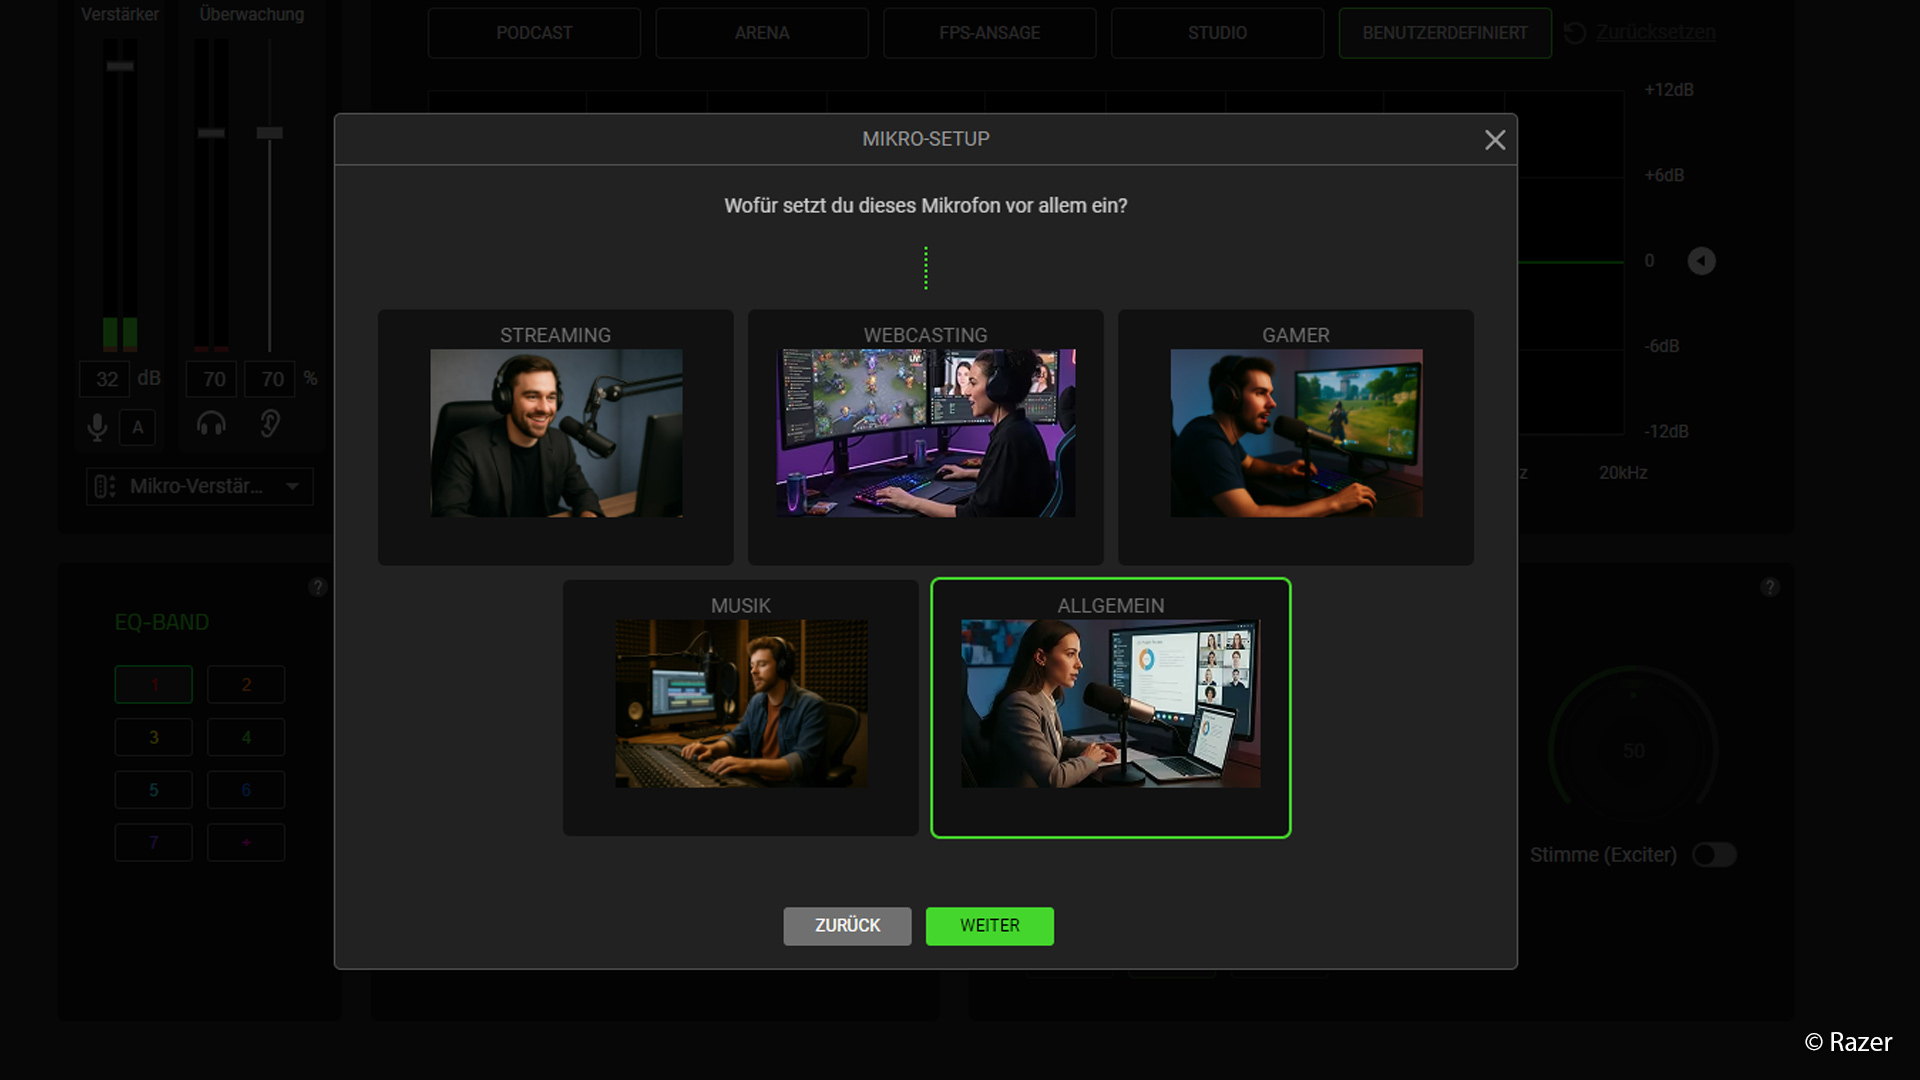Select the Musik usage card

(x=740, y=708)
